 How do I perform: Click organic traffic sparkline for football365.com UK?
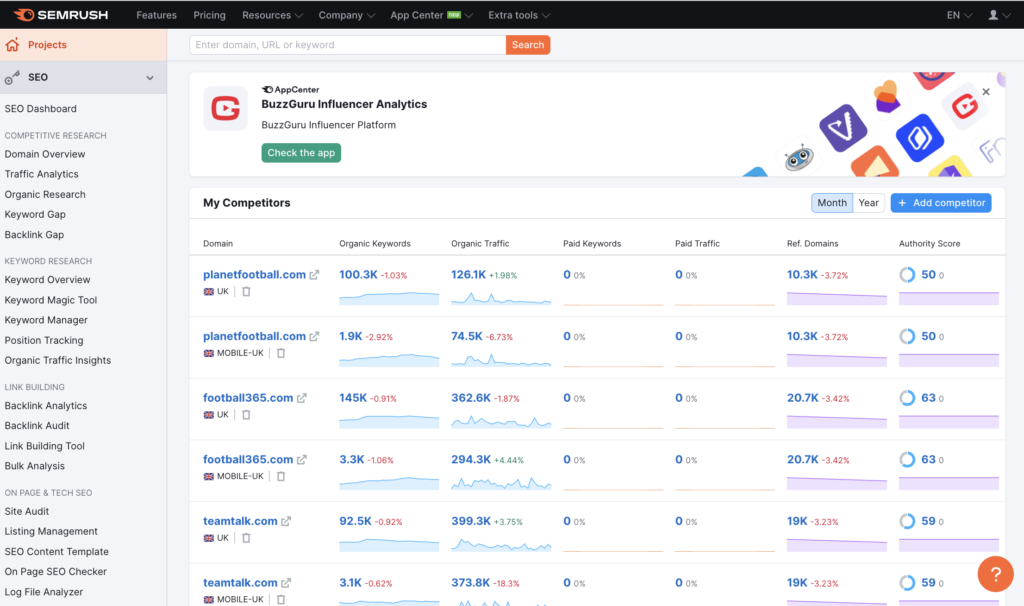tap(501, 421)
